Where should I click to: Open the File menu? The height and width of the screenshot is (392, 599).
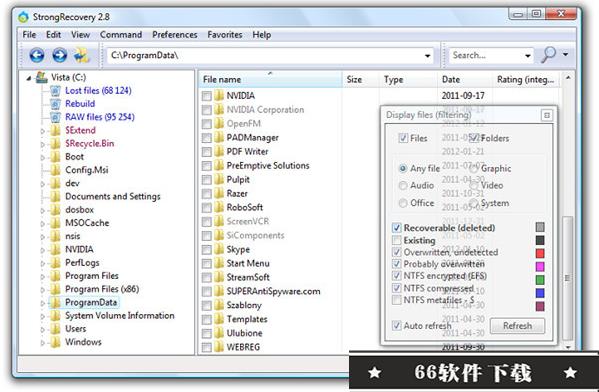tap(29, 35)
